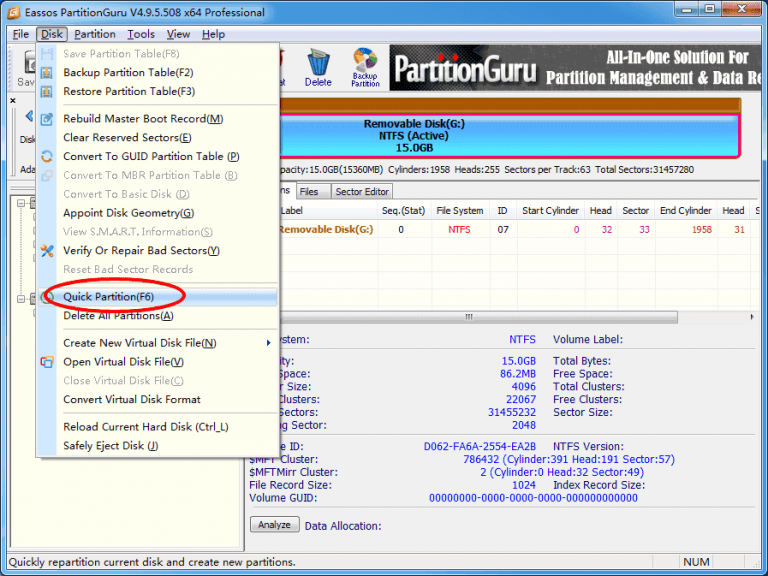Click the Analyze button
Image resolution: width=768 pixels, height=576 pixels.
275,525
